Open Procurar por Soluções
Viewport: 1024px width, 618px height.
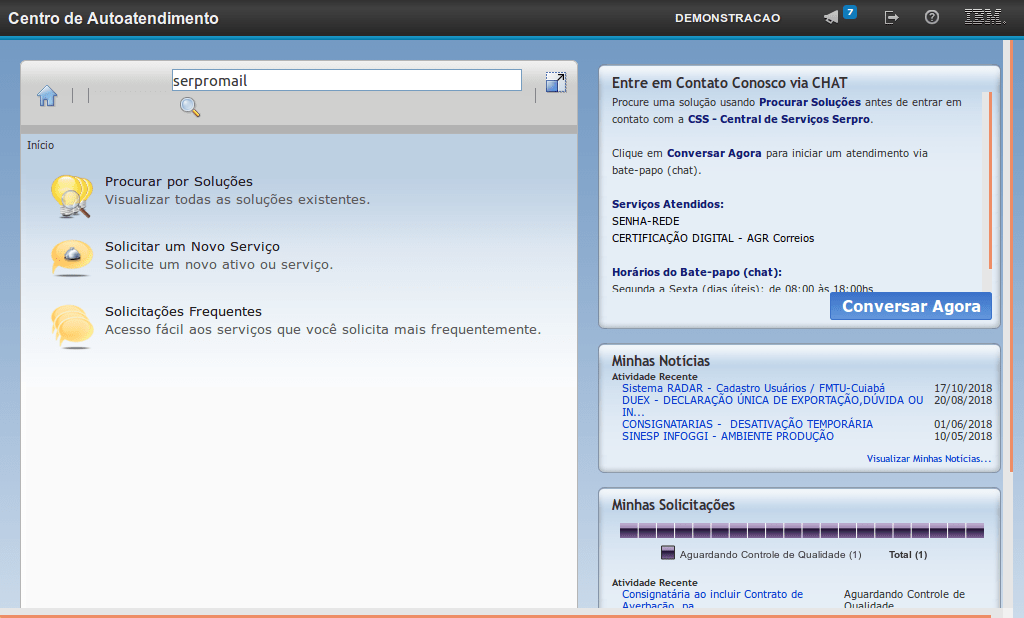coord(179,182)
